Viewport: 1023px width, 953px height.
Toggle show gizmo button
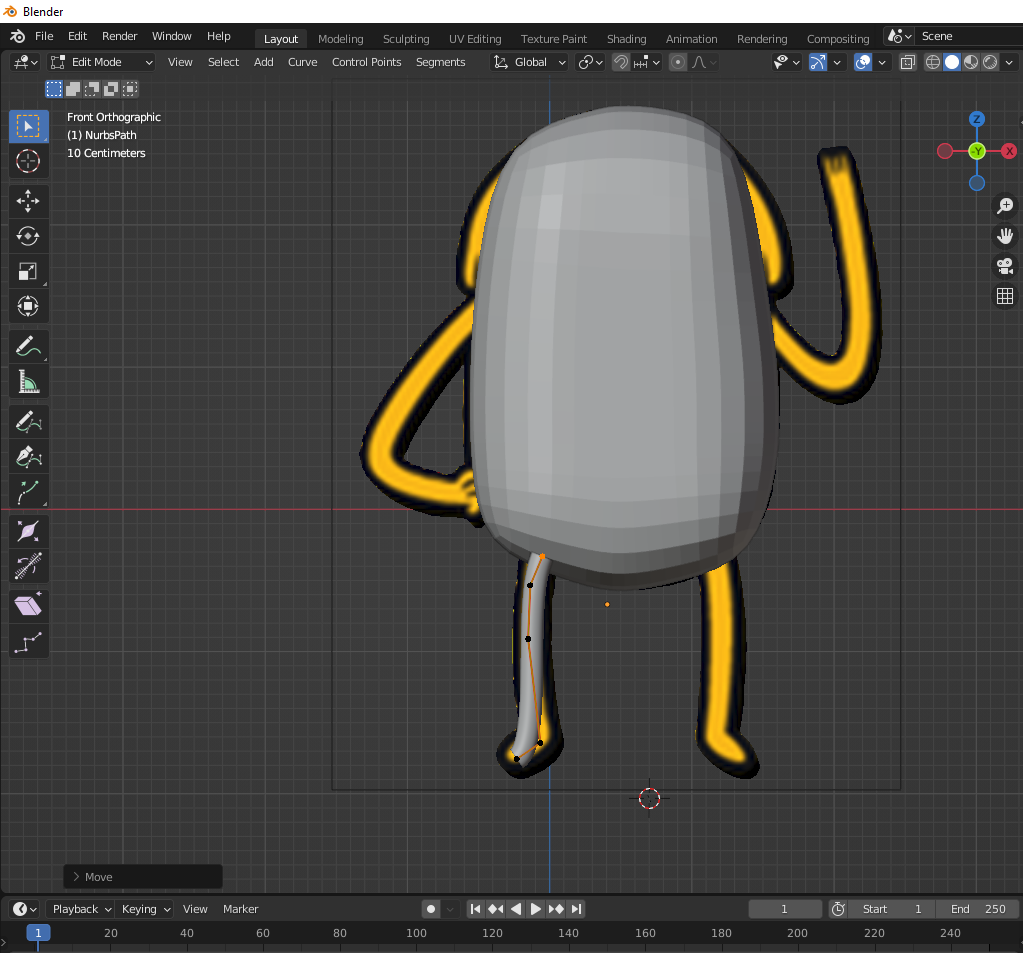pos(817,62)
